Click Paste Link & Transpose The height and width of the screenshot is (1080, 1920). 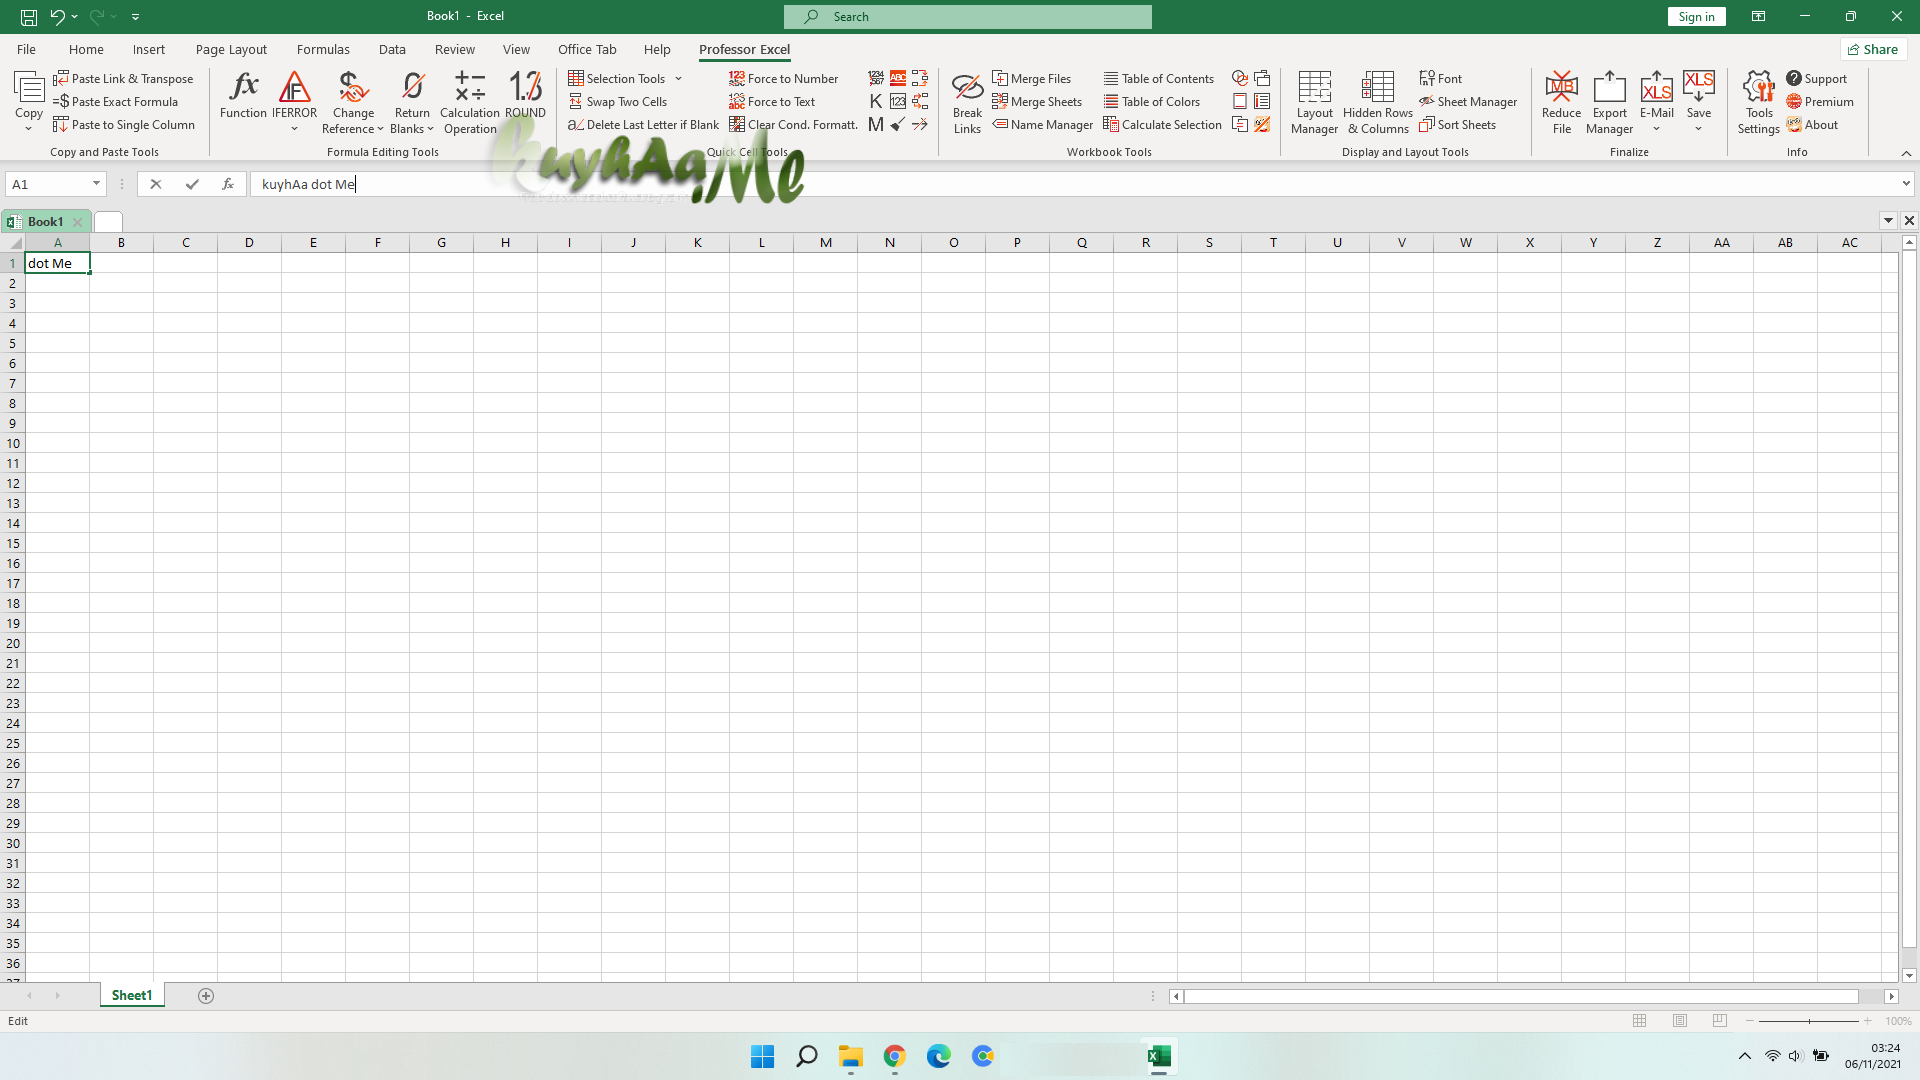(123, 79)
